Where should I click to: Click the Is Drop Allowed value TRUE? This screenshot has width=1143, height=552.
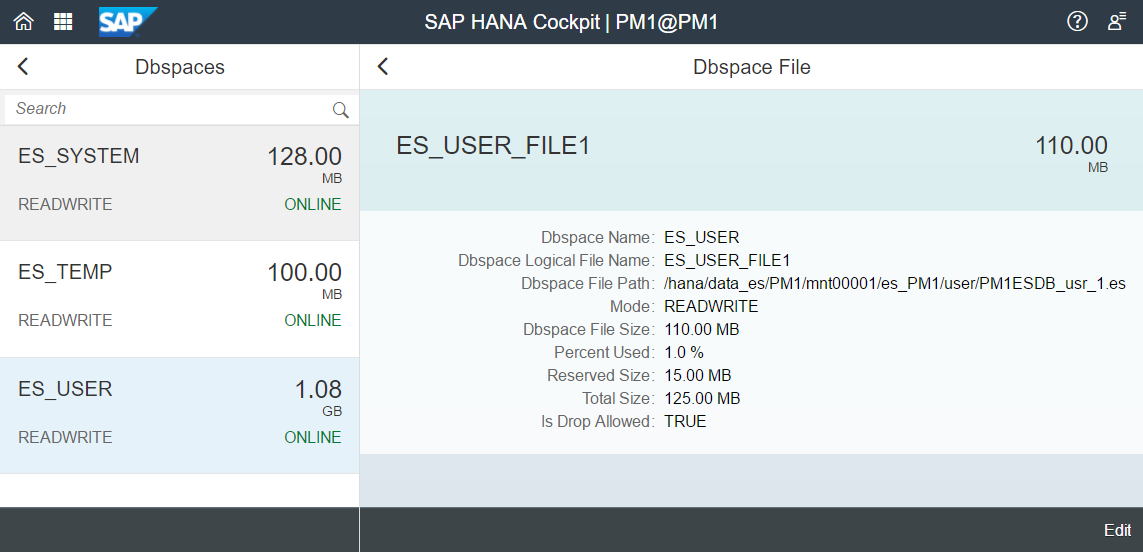[x=685, y=421]
